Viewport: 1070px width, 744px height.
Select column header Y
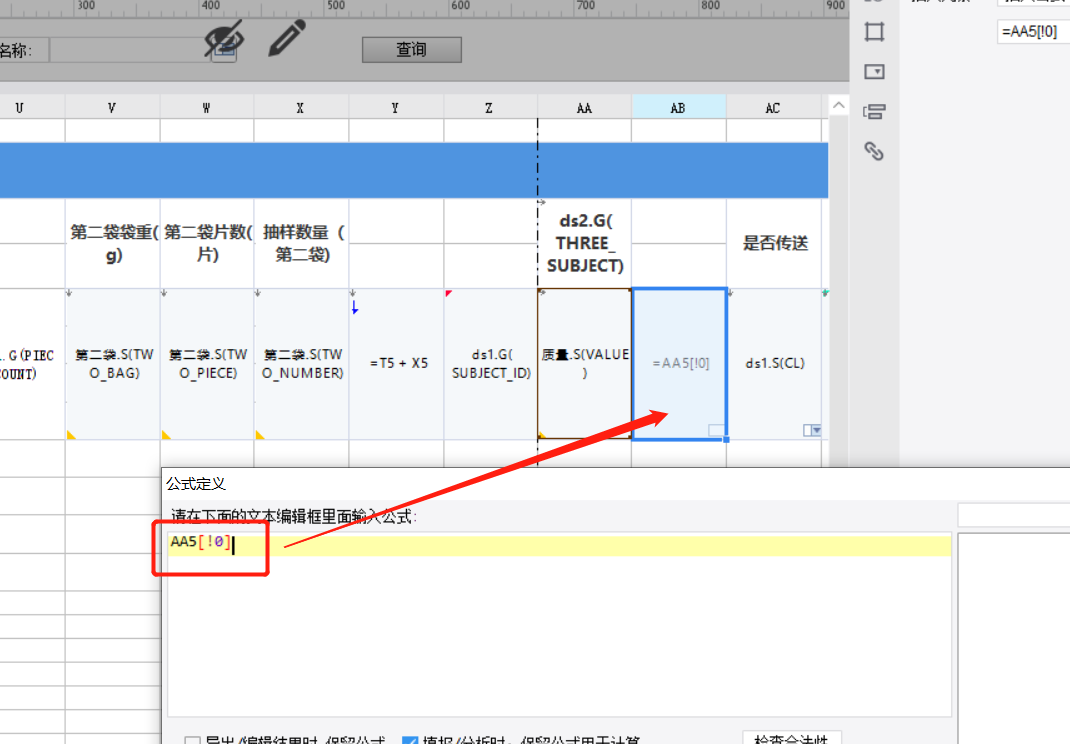pyautogui.click(x=395, y=108)
